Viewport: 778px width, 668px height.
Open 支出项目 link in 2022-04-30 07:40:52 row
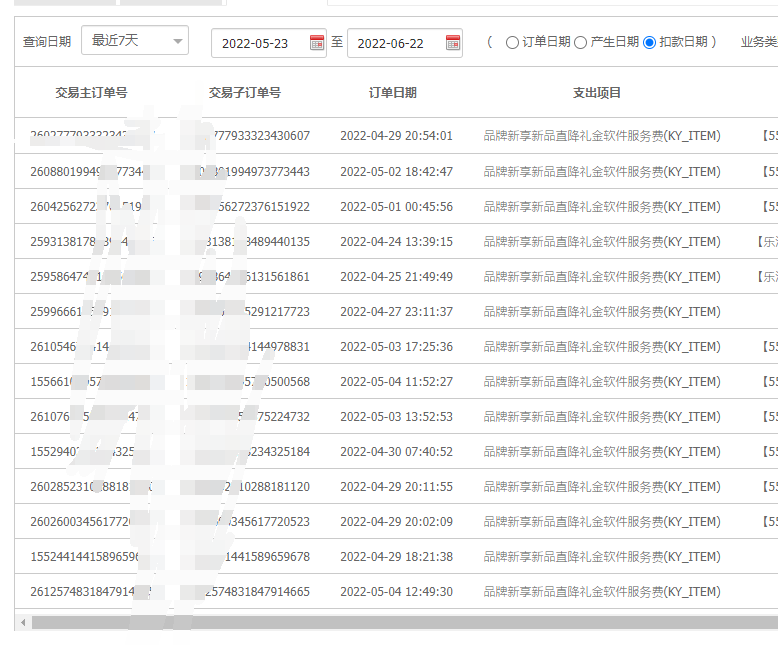tap(601, 452)
